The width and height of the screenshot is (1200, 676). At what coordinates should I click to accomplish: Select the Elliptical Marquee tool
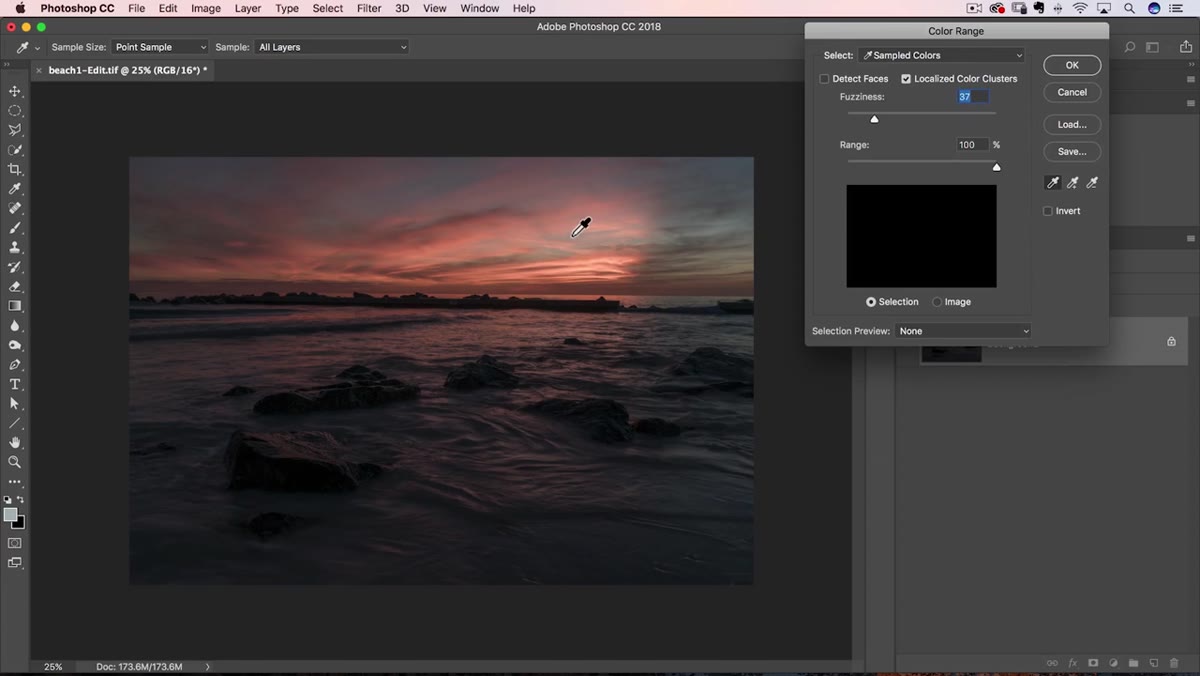15,111
